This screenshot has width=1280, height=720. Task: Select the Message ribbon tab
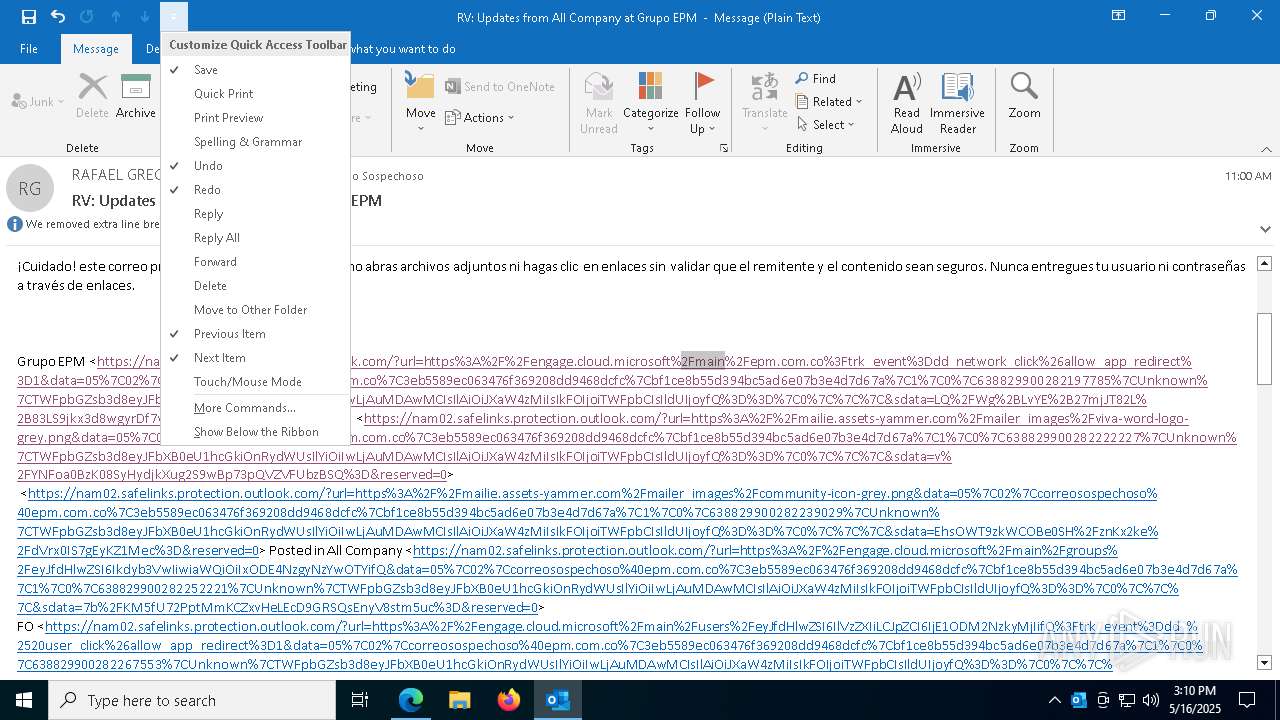[x=96, y=48]
